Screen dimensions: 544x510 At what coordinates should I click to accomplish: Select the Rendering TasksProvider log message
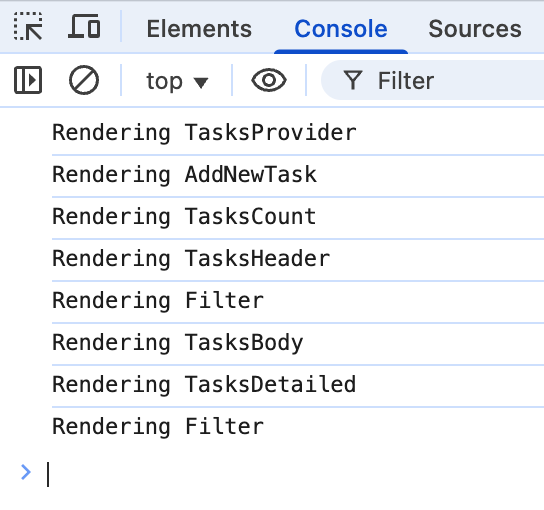point(204,133)
